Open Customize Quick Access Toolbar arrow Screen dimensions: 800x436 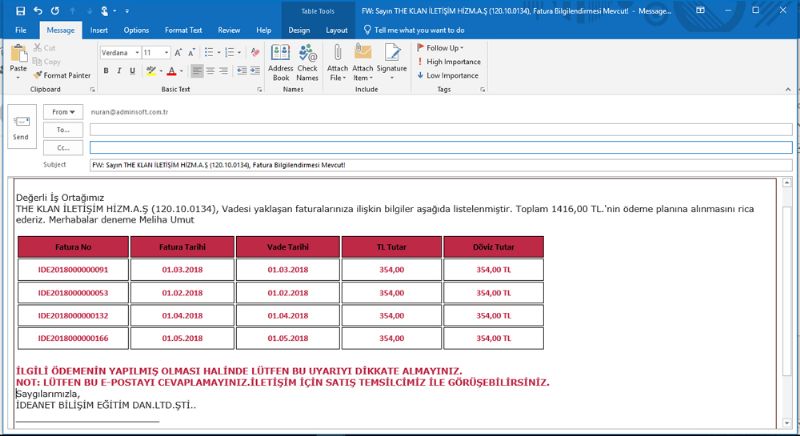127,11
